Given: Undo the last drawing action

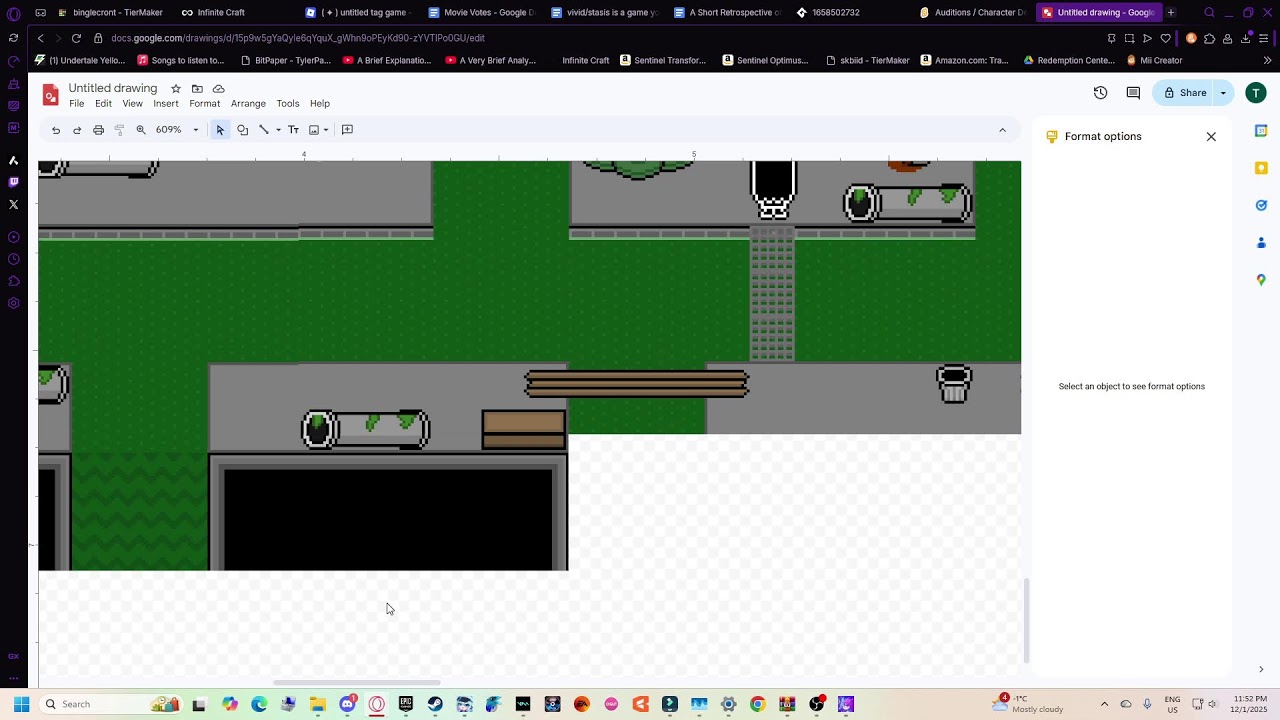Looking at the screenshot, I should tap(56, 130).
